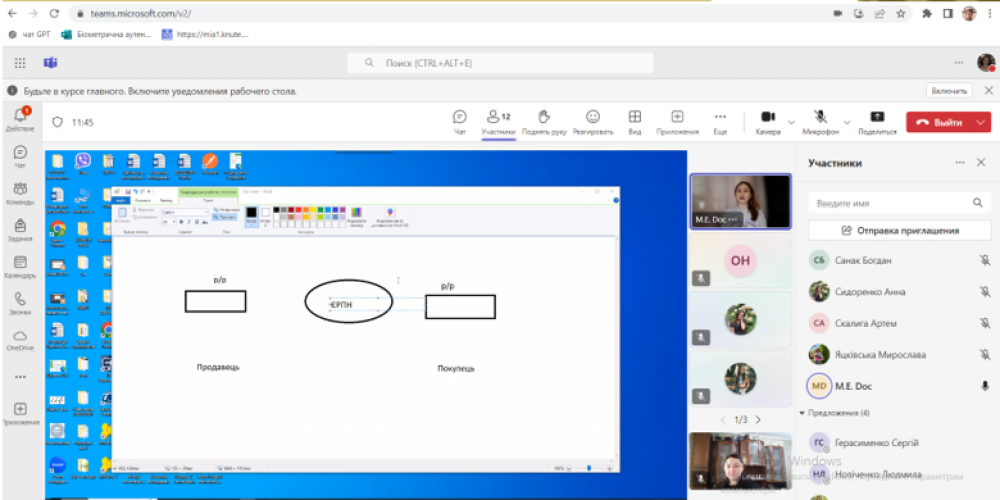
Task: Open the meeting Chat (Чат) panel
Action: click(x=460, y=121)
